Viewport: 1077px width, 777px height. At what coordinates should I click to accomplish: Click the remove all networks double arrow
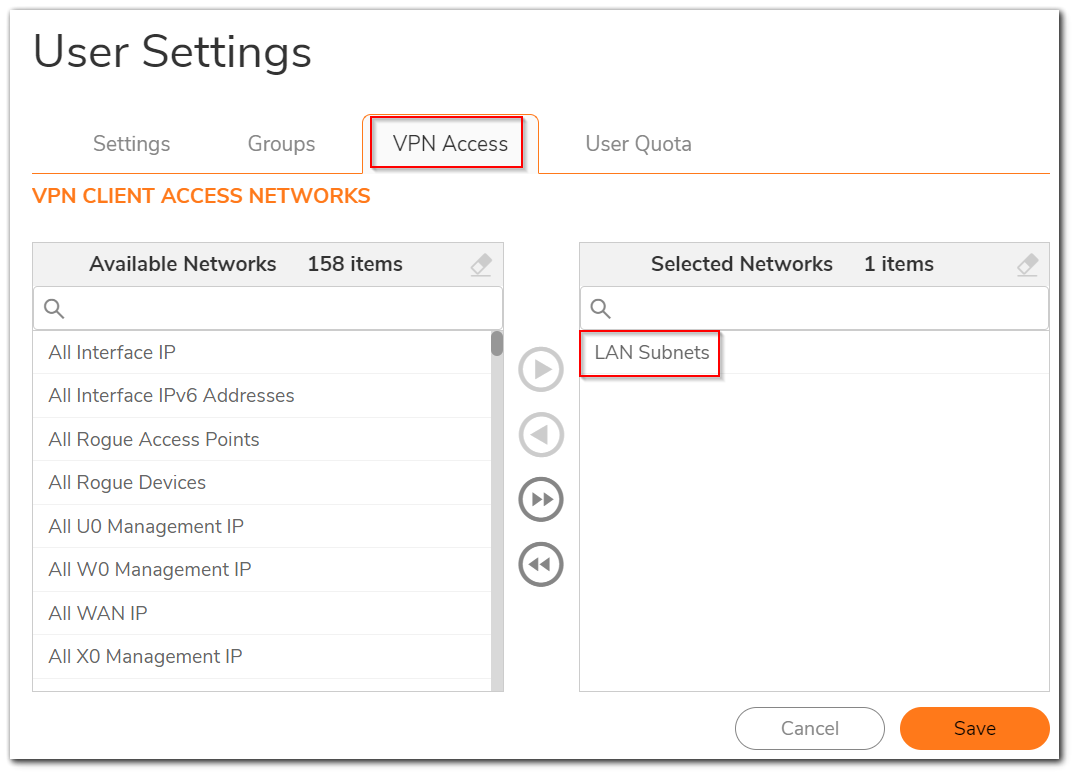tap(541, 565)
